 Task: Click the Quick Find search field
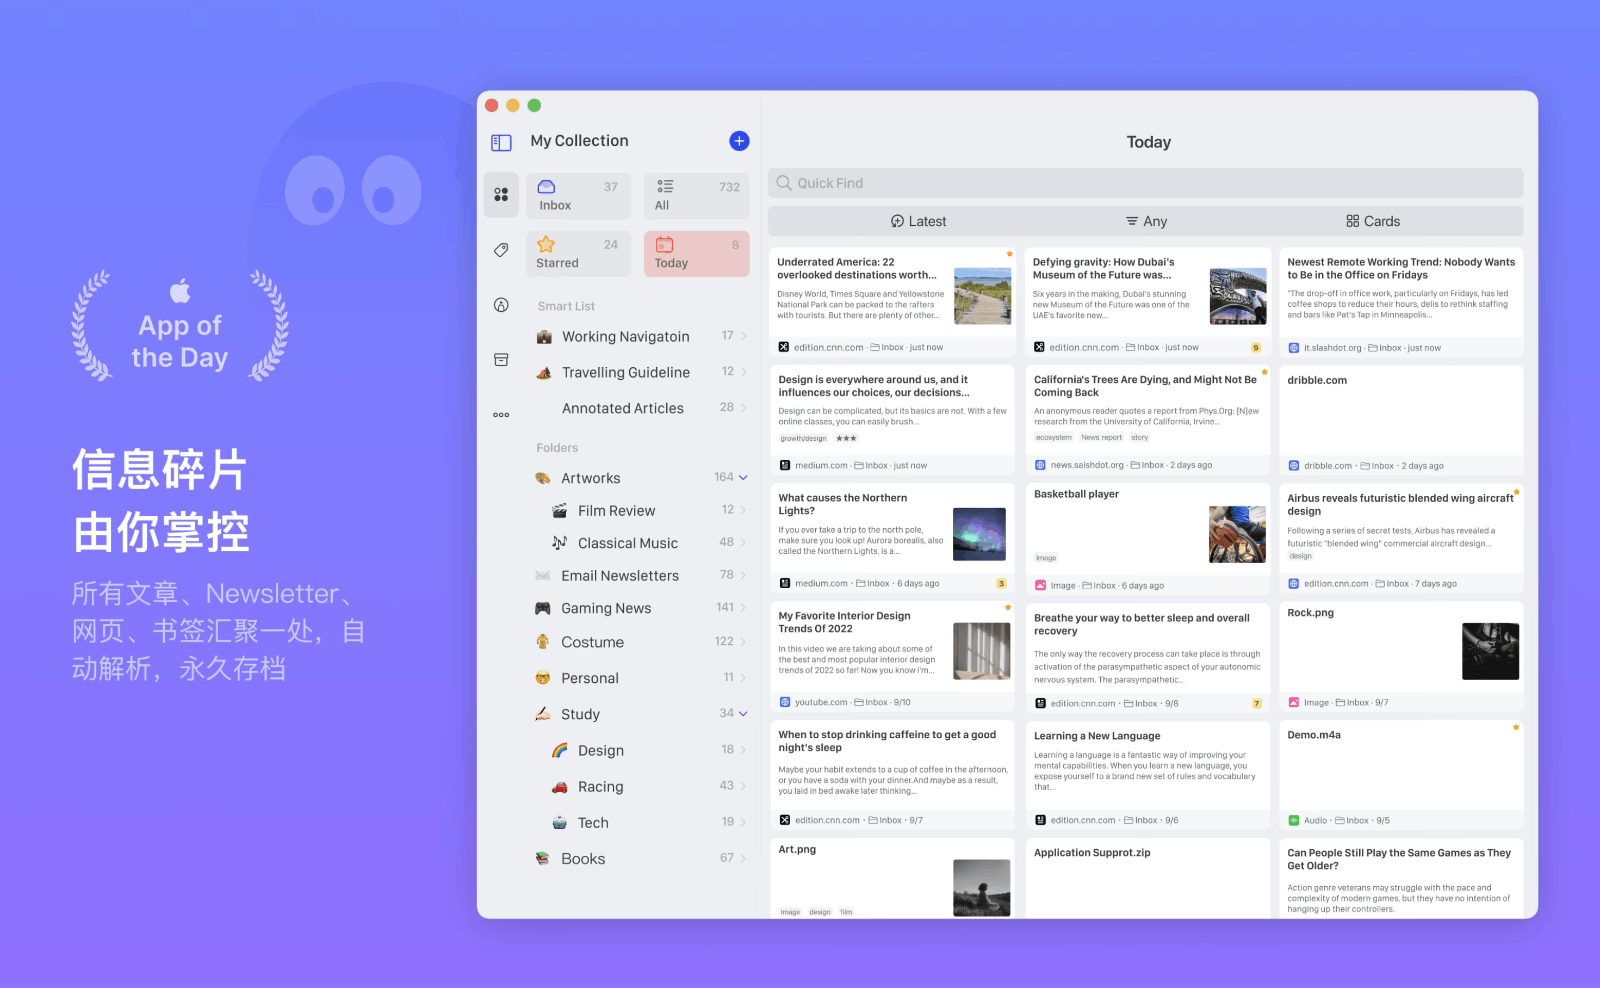coord(1146,183)
